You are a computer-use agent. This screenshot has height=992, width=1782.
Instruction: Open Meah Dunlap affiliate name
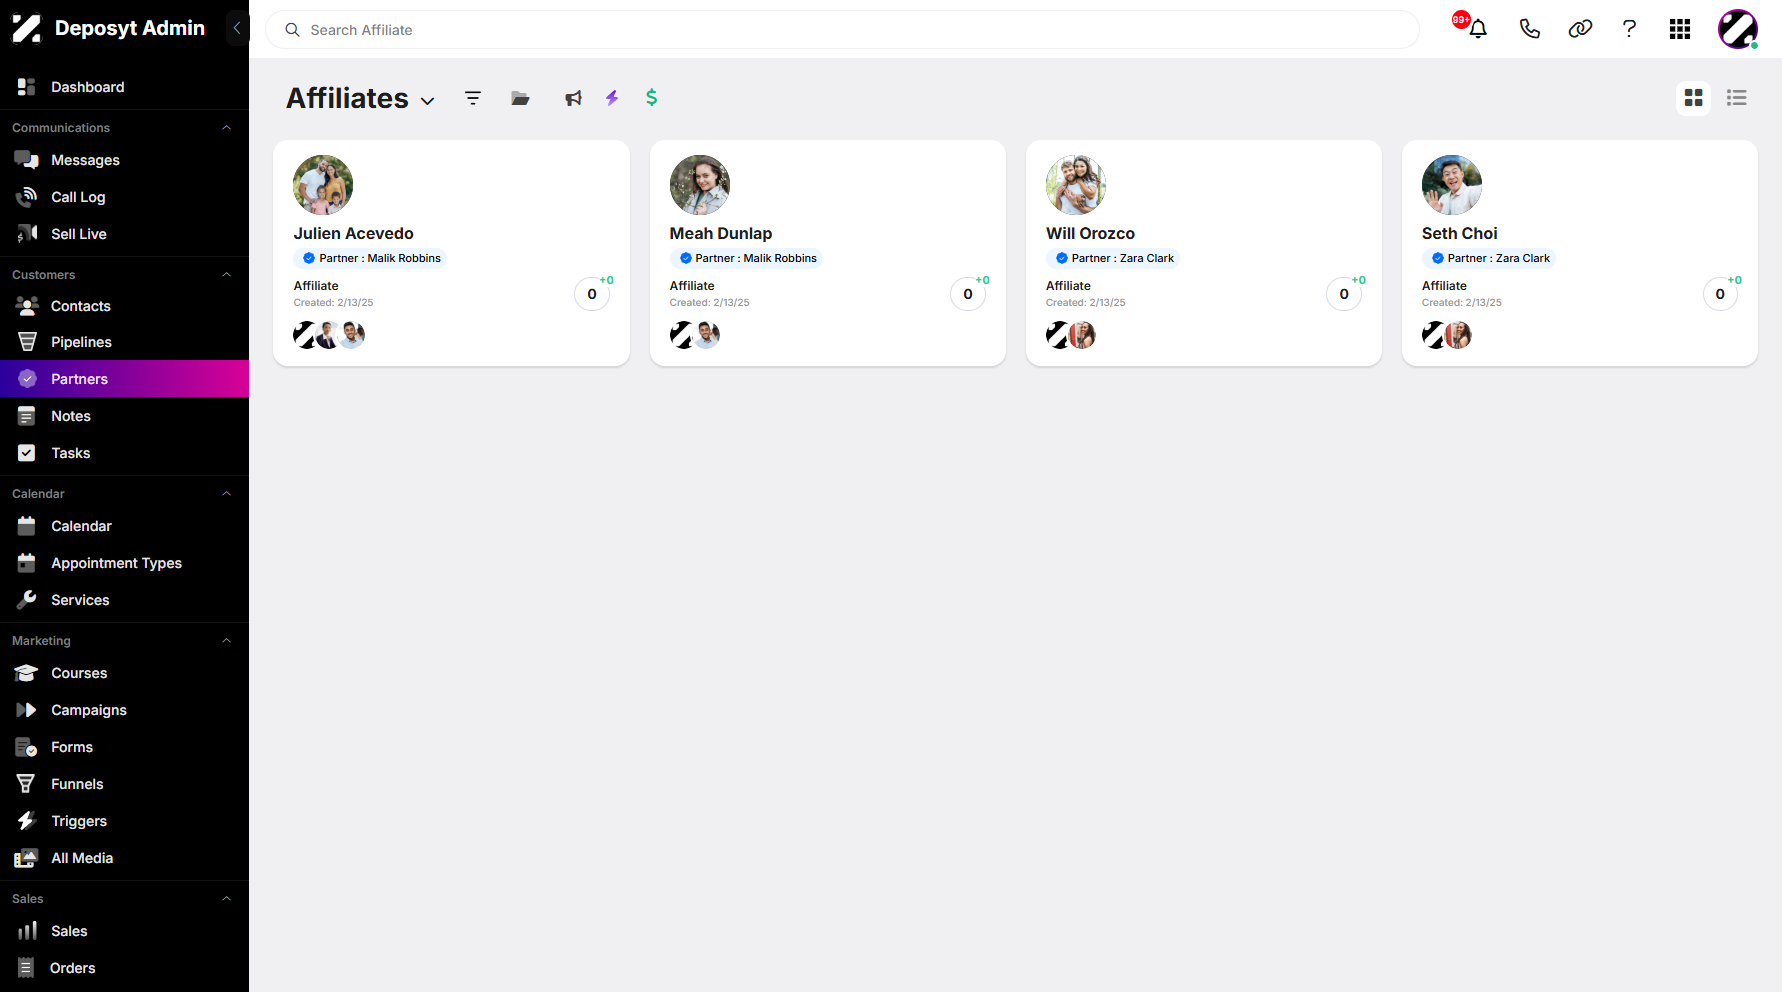pos(720,233)
